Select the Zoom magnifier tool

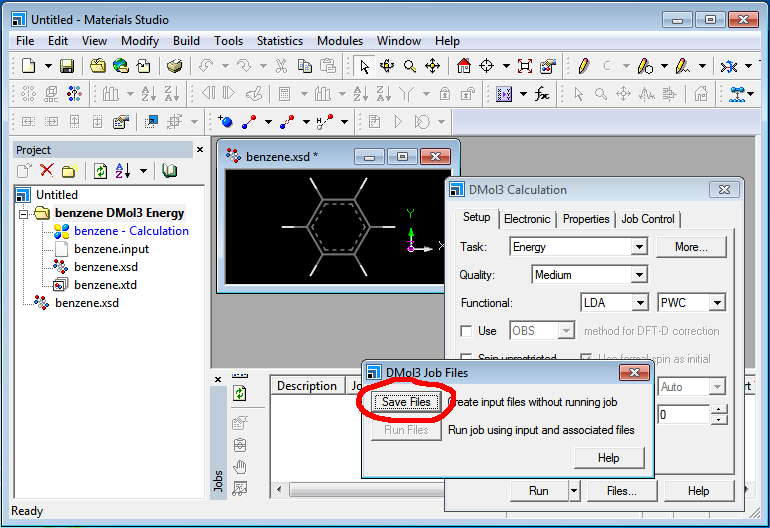pyautogui.click(x=410, y=65)
